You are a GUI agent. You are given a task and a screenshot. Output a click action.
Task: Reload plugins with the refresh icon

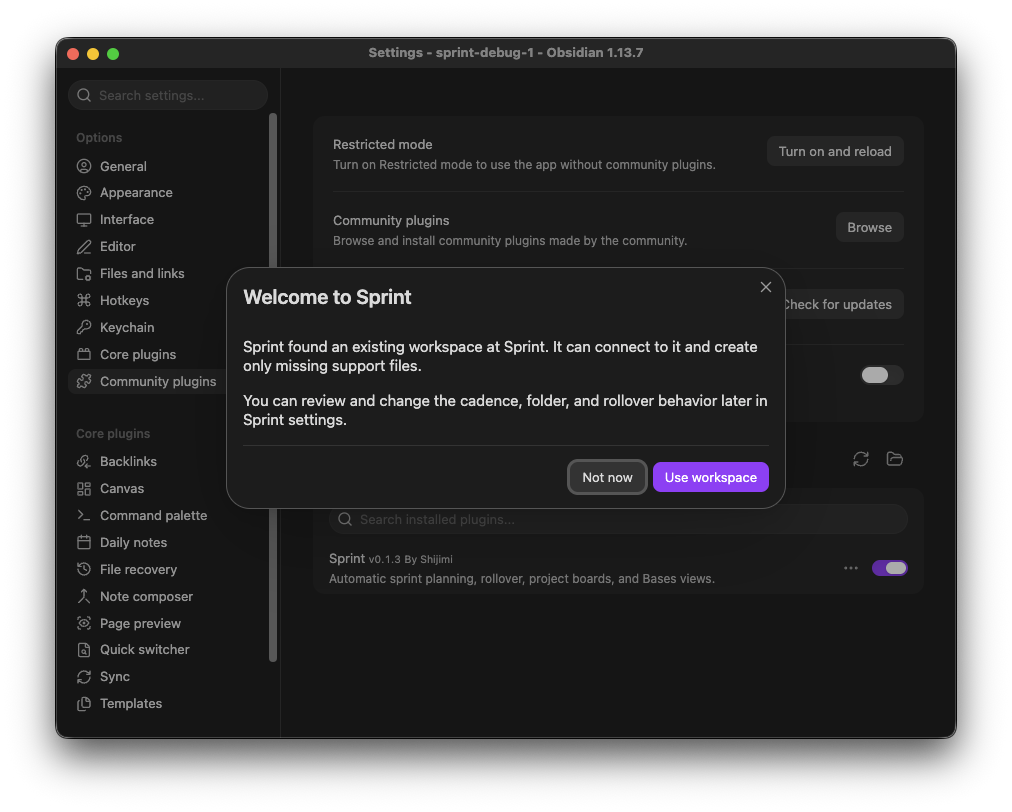[860, 459]
